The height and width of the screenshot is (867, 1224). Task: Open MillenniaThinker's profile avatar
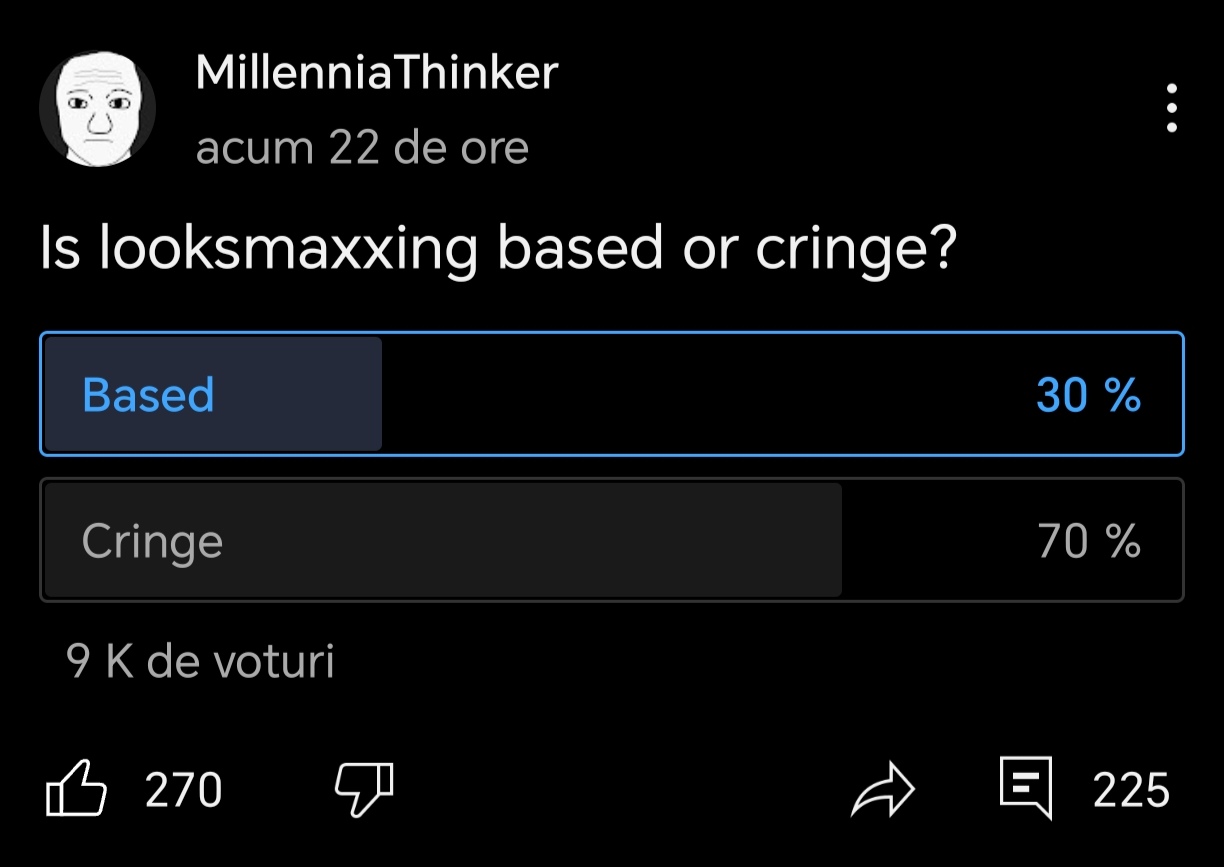tap(97, 108)
